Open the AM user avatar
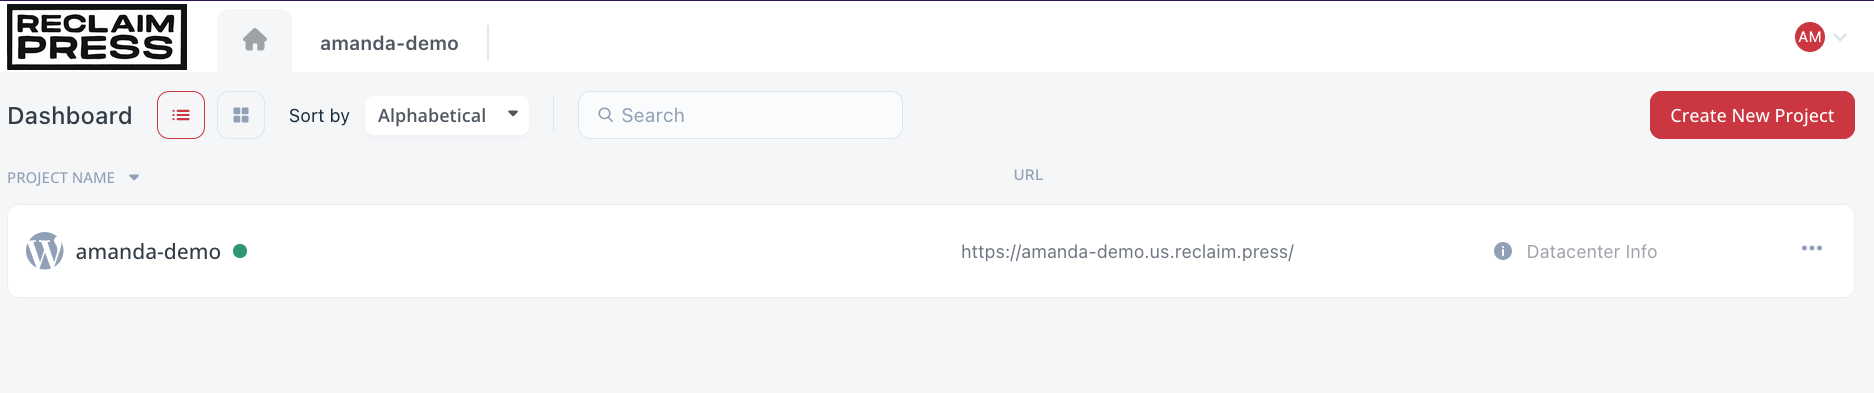This screenshot has width=1874, height=393. click(1810, 37)
